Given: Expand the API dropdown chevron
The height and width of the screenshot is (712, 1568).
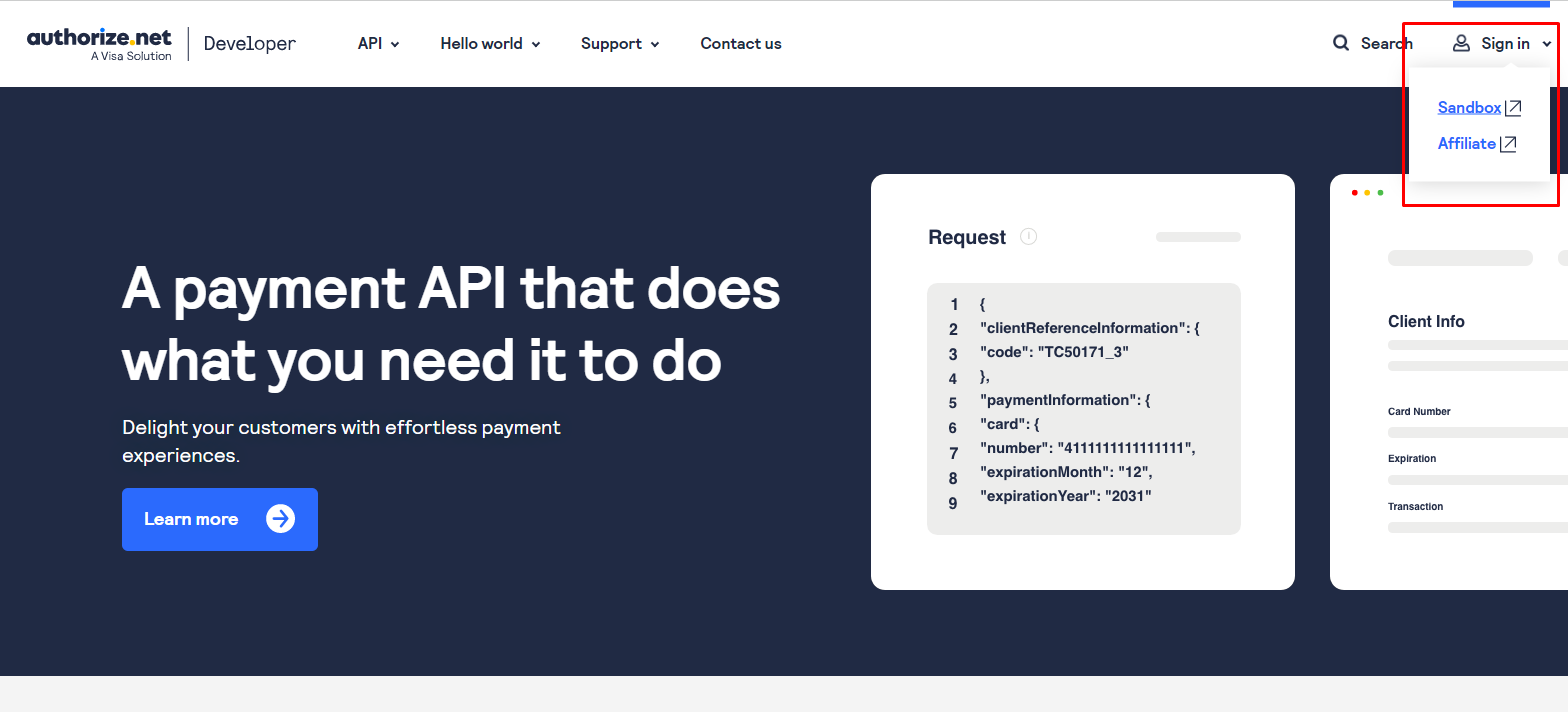Looking at the screenshot, I should click(395, 44).
